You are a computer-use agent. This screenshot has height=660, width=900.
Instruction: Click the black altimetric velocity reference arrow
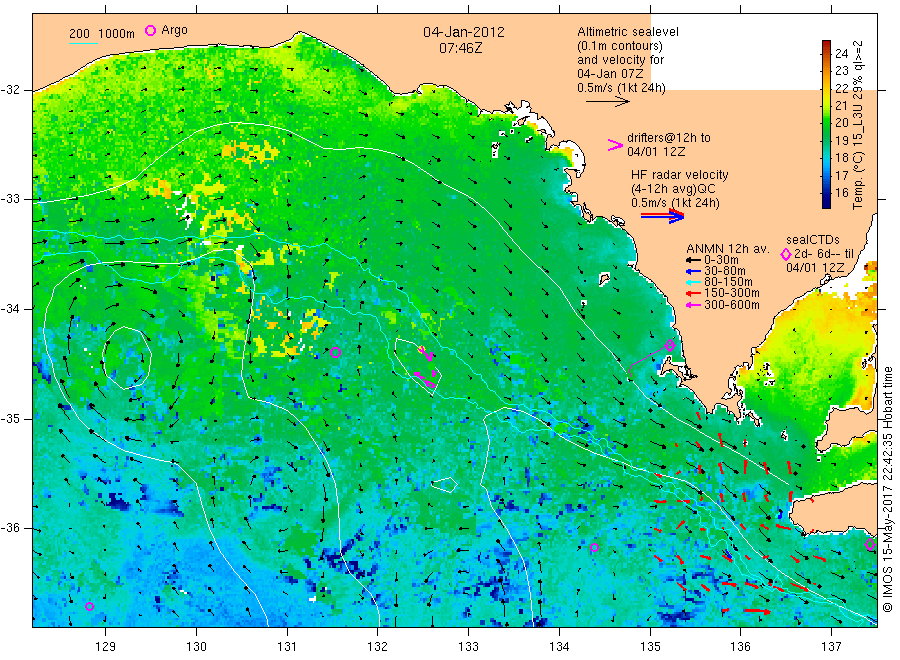pos(607,102)
